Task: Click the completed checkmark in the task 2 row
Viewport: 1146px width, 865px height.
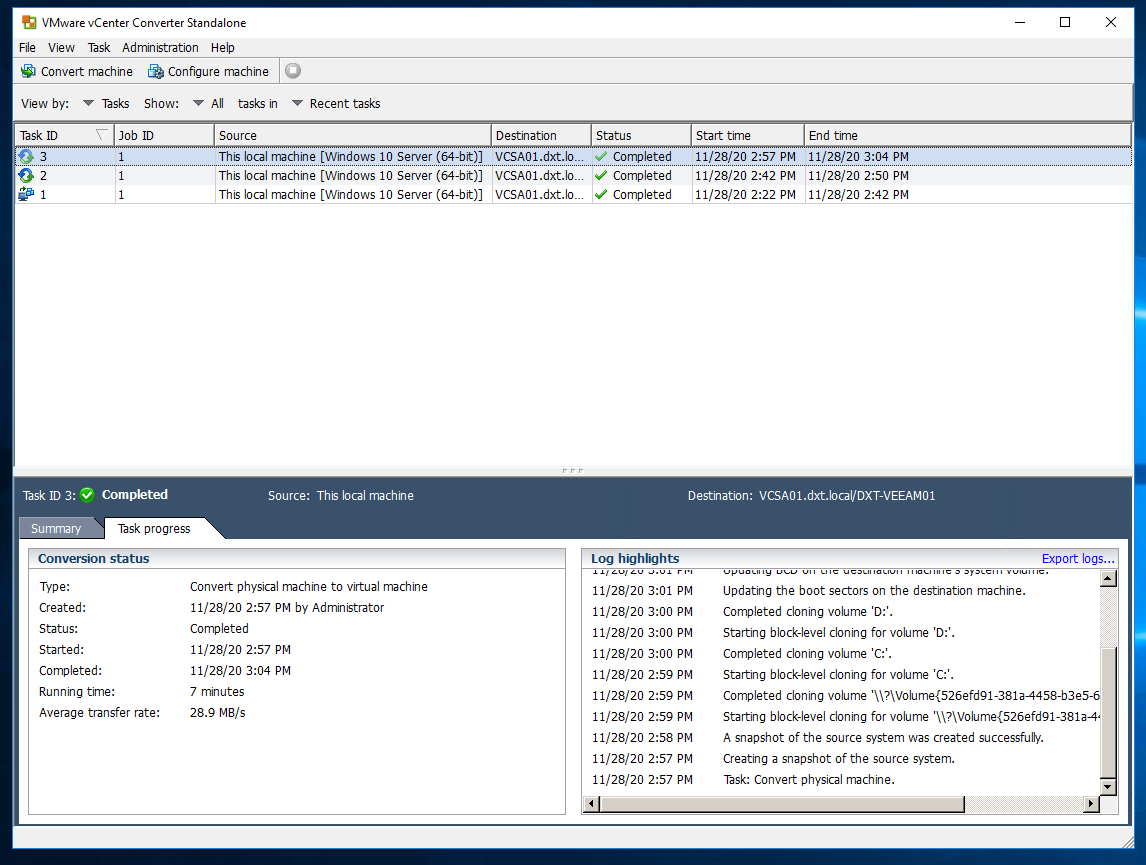Action: pos(602,175)
